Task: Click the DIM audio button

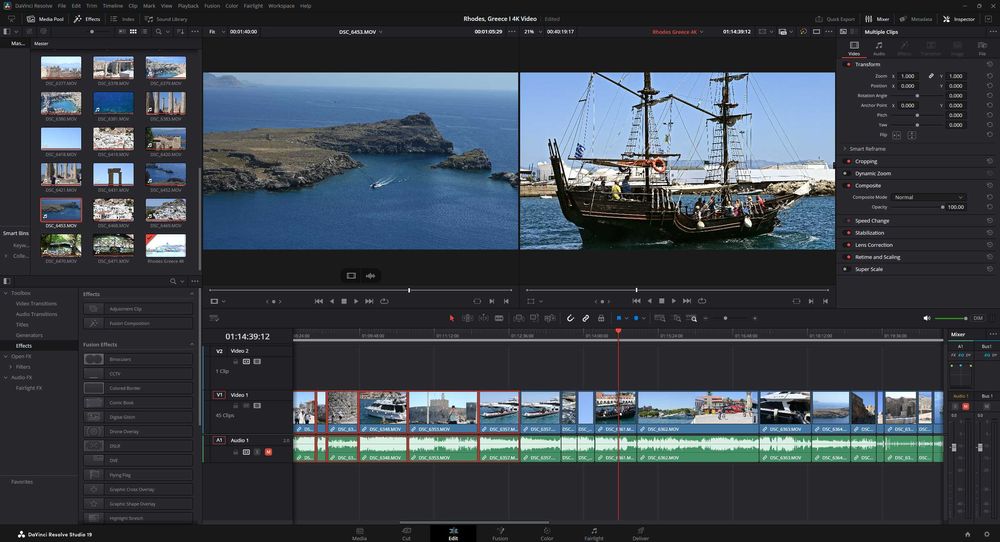Action: [977, 318]
